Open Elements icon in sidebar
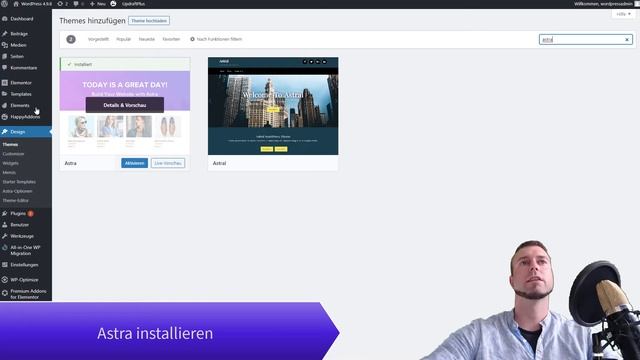 [x=4, y=105]
